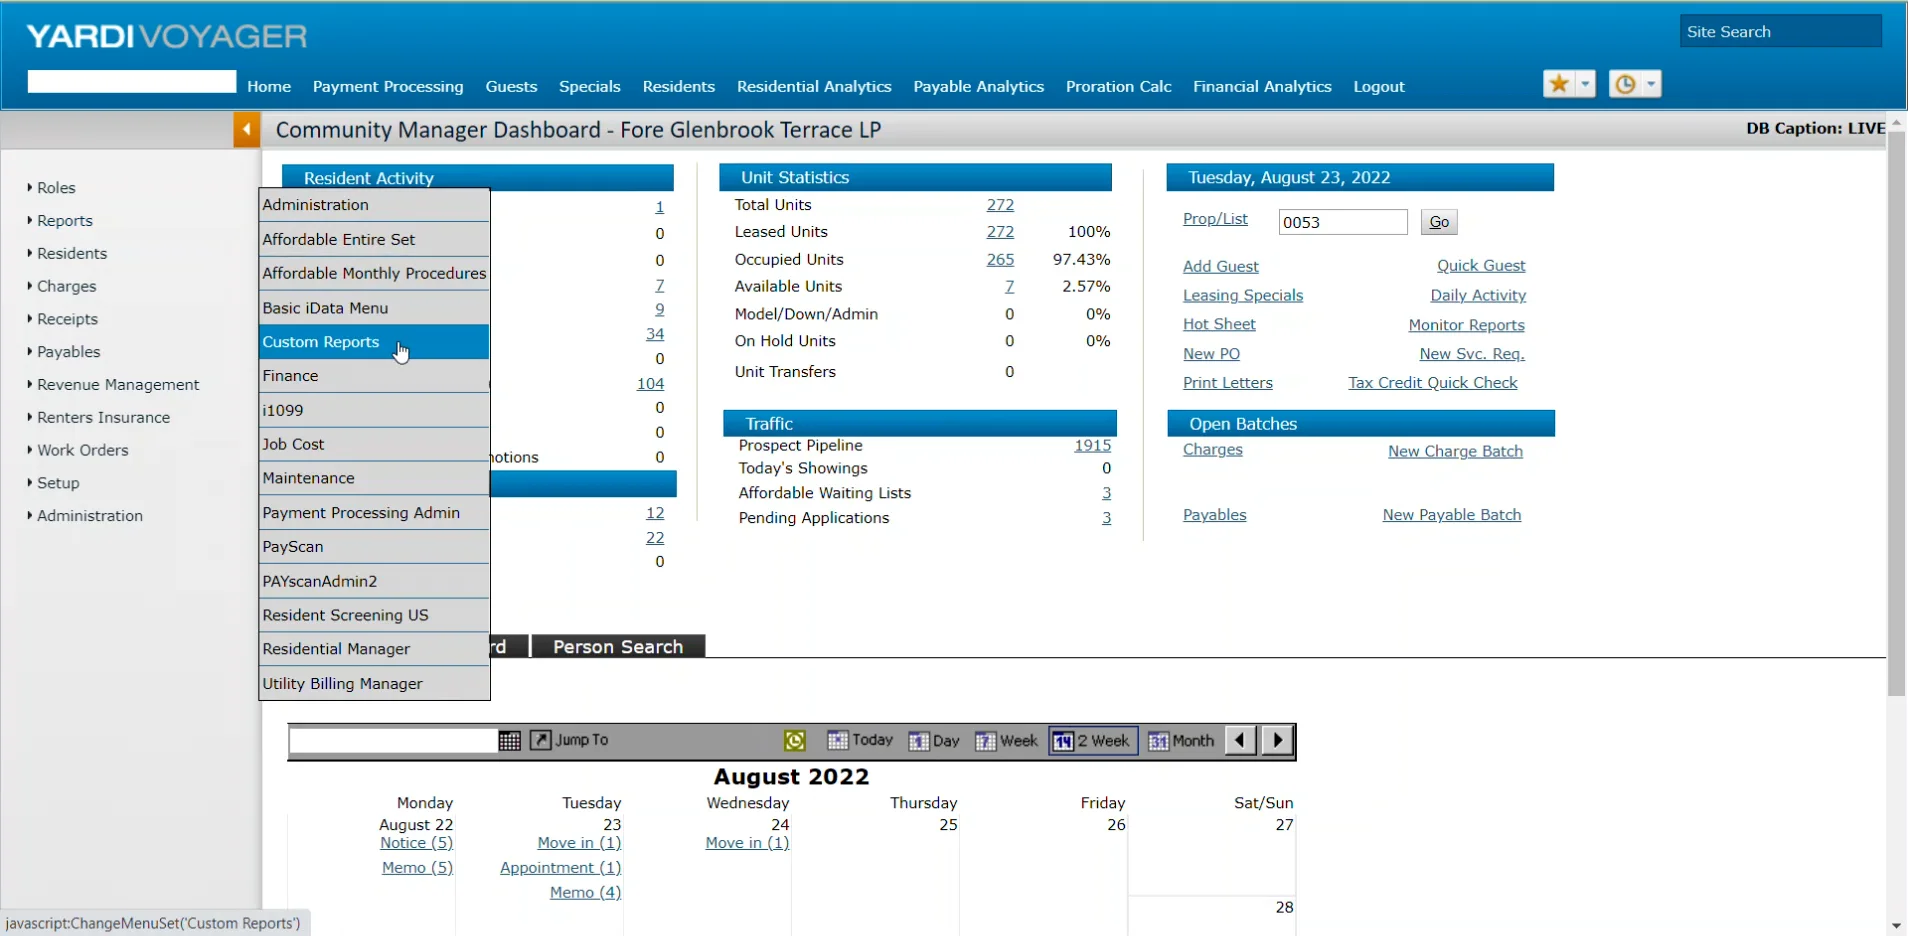Viewport: 1908px width, 936px height.
Task: Open the Tax Credit Quick Check link
Action: [1432, 383]
